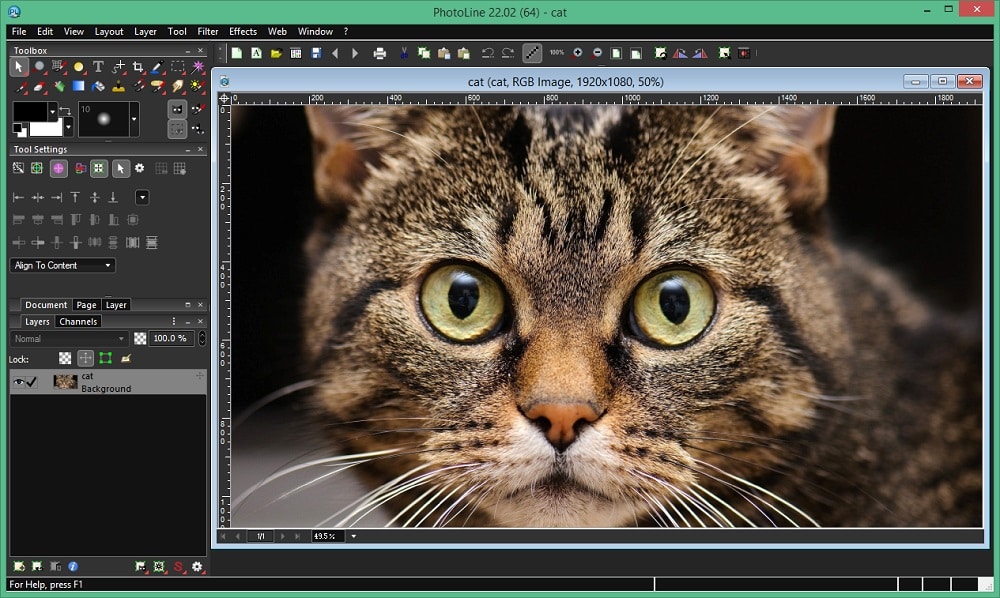The height and width of the screenshot is (598, 1000).
Task: Switch to the Channels tab
Action: [x=78, y=321]
